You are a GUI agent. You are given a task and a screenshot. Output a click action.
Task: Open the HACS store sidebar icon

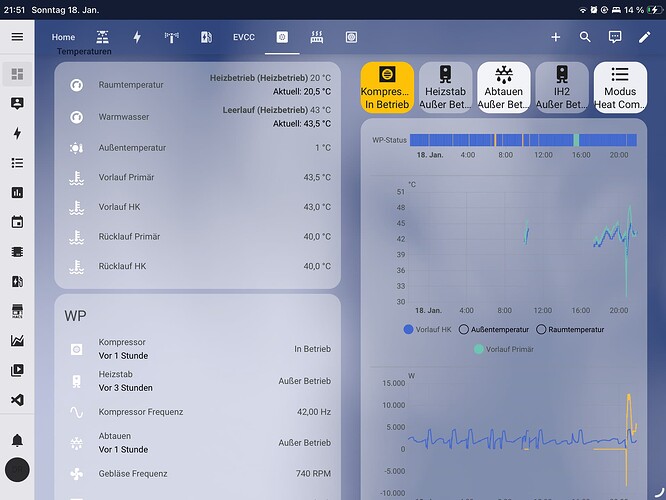point(17,311)
